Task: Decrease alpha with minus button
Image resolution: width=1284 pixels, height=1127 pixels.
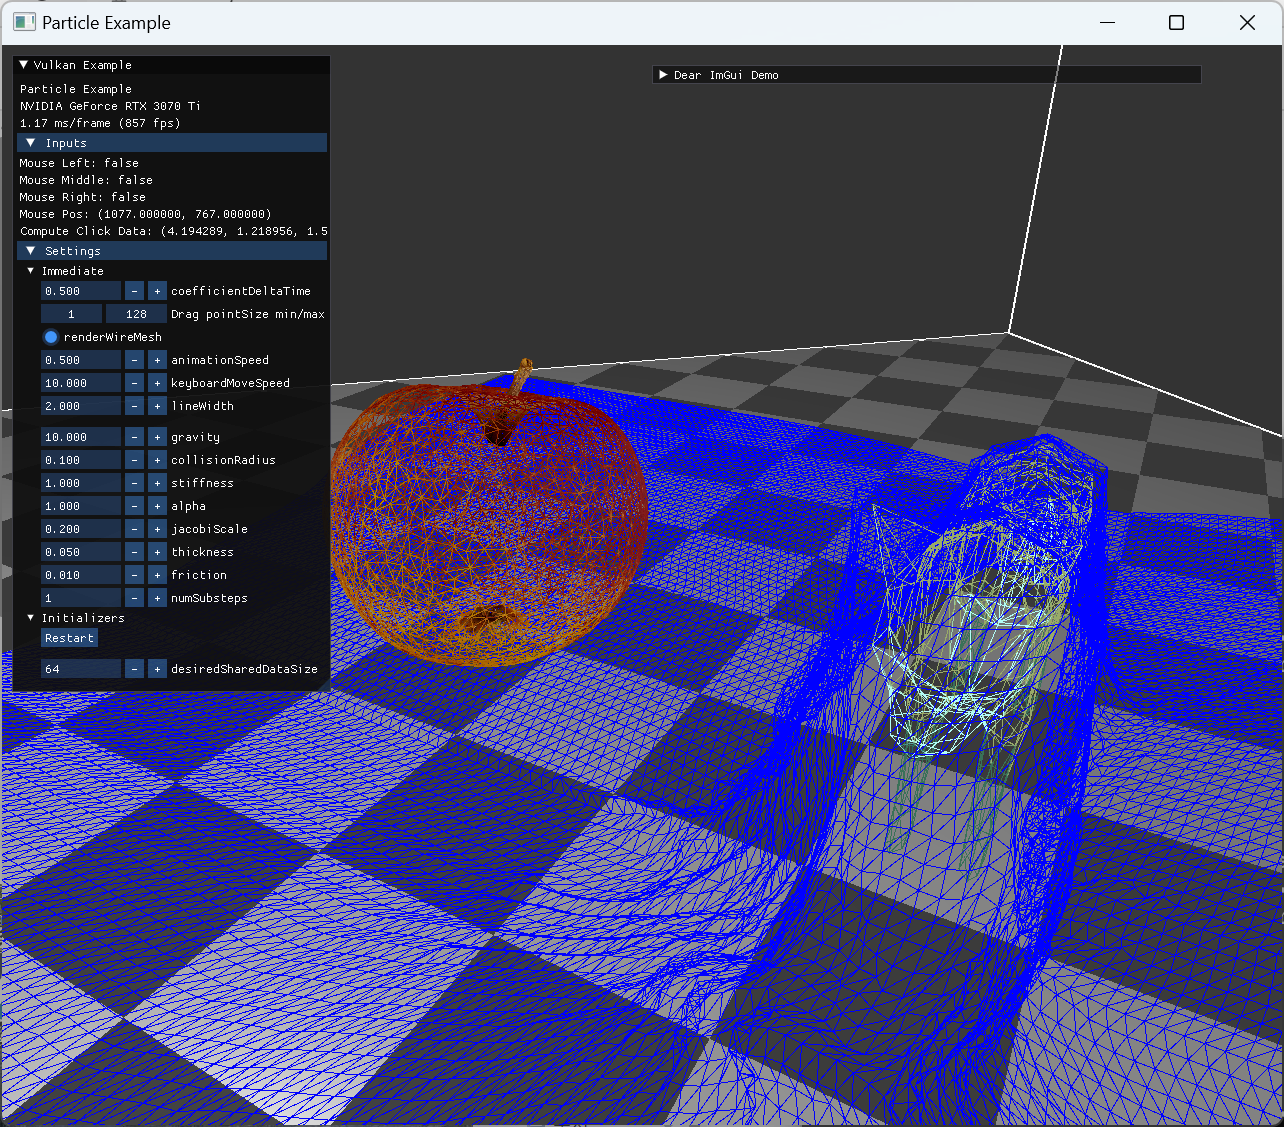Action: point(135,506)
